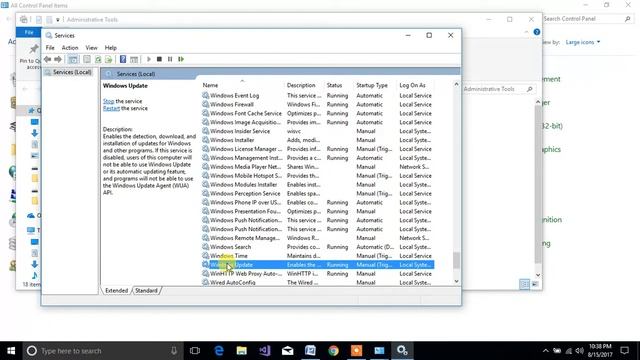Click the Export List toolbar icon

coord(108,59)
